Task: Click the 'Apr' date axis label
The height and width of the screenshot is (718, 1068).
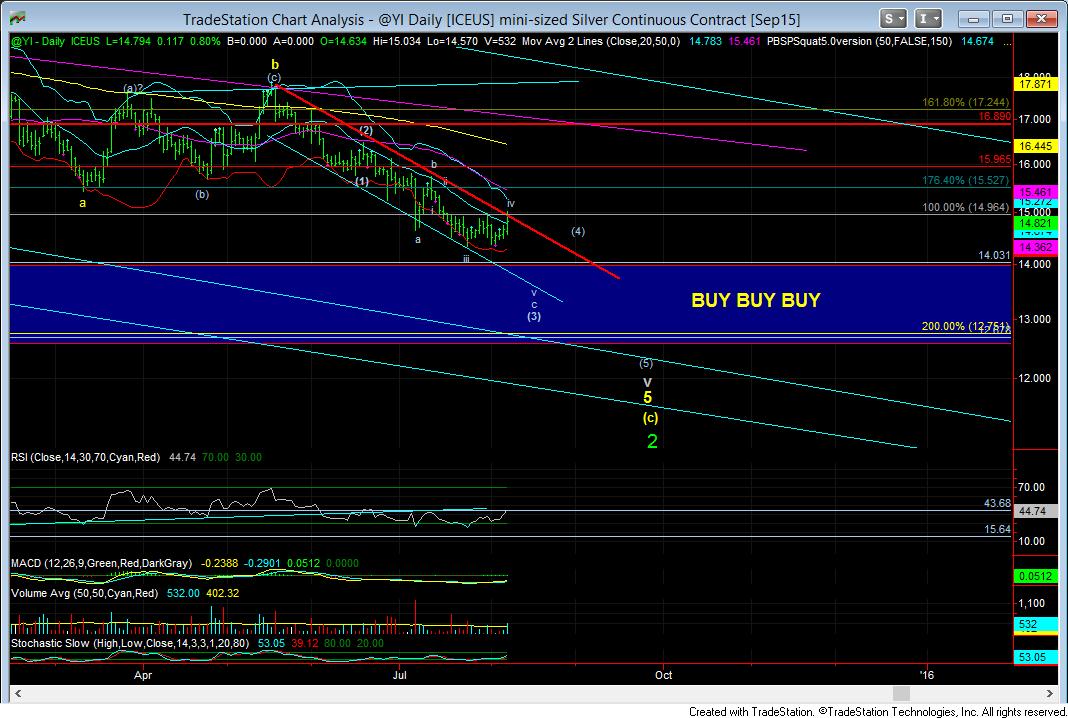Action: 142,675
